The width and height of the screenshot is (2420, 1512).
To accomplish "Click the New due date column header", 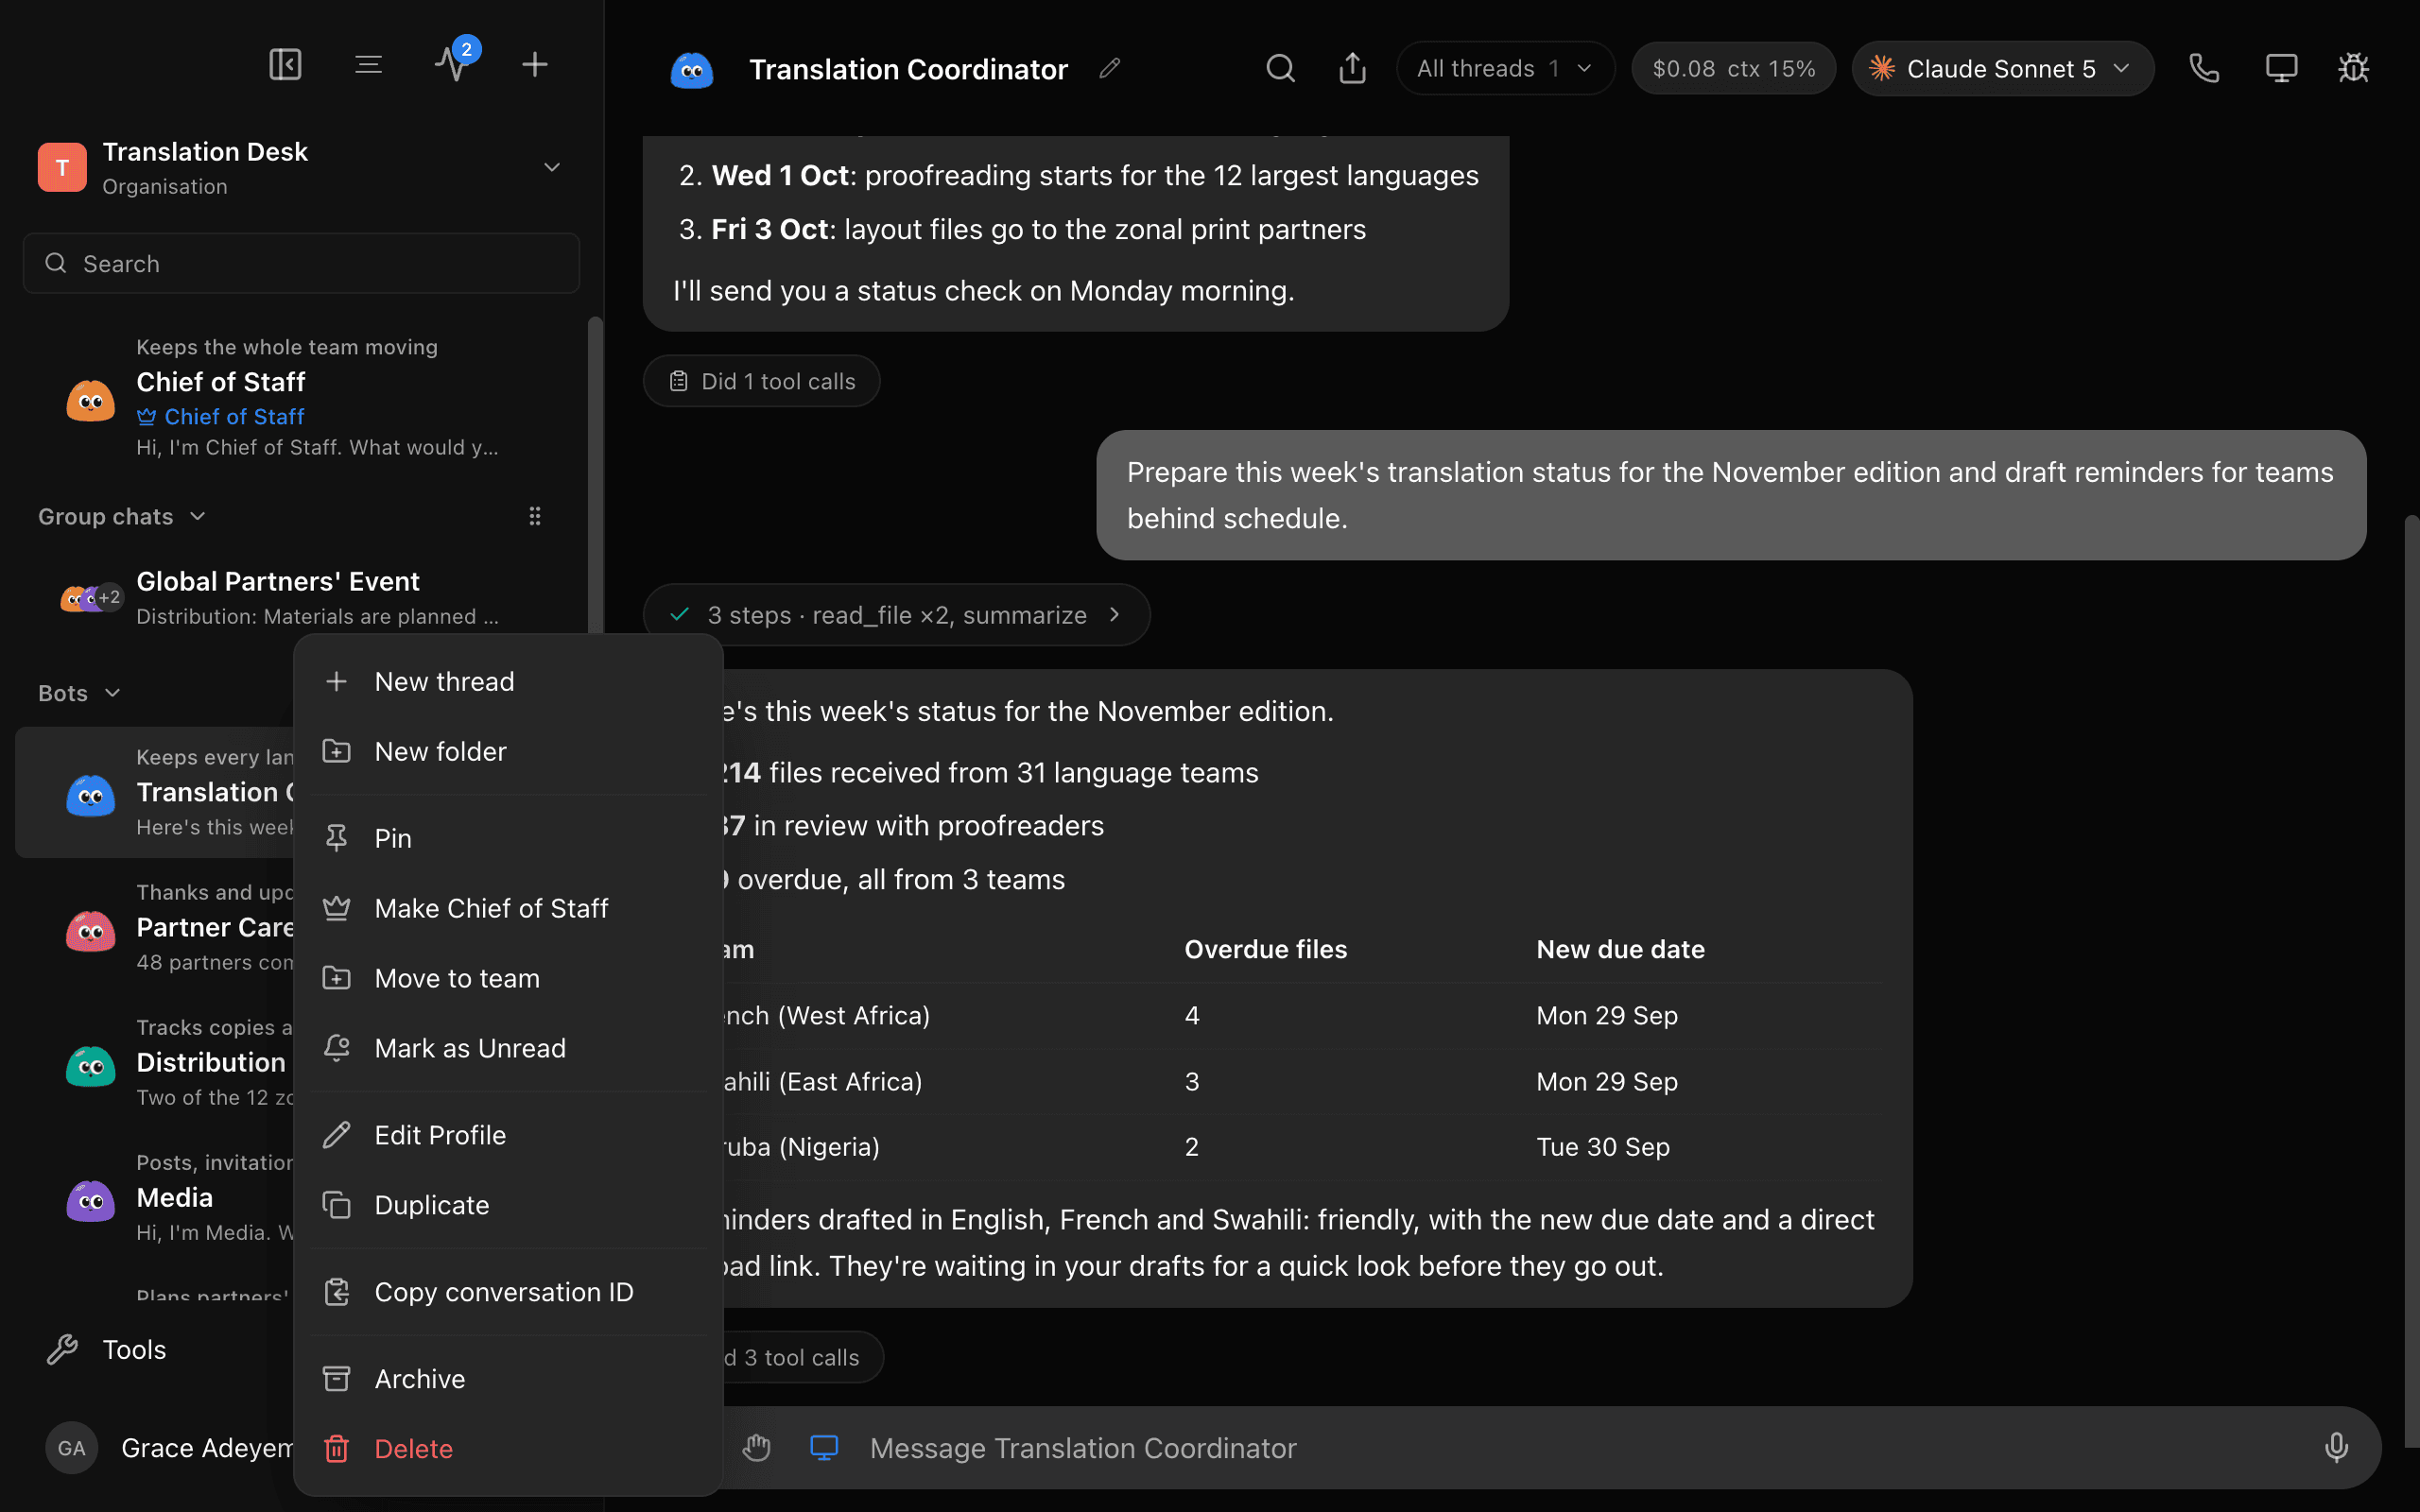I will click(x=1620, y=949).
